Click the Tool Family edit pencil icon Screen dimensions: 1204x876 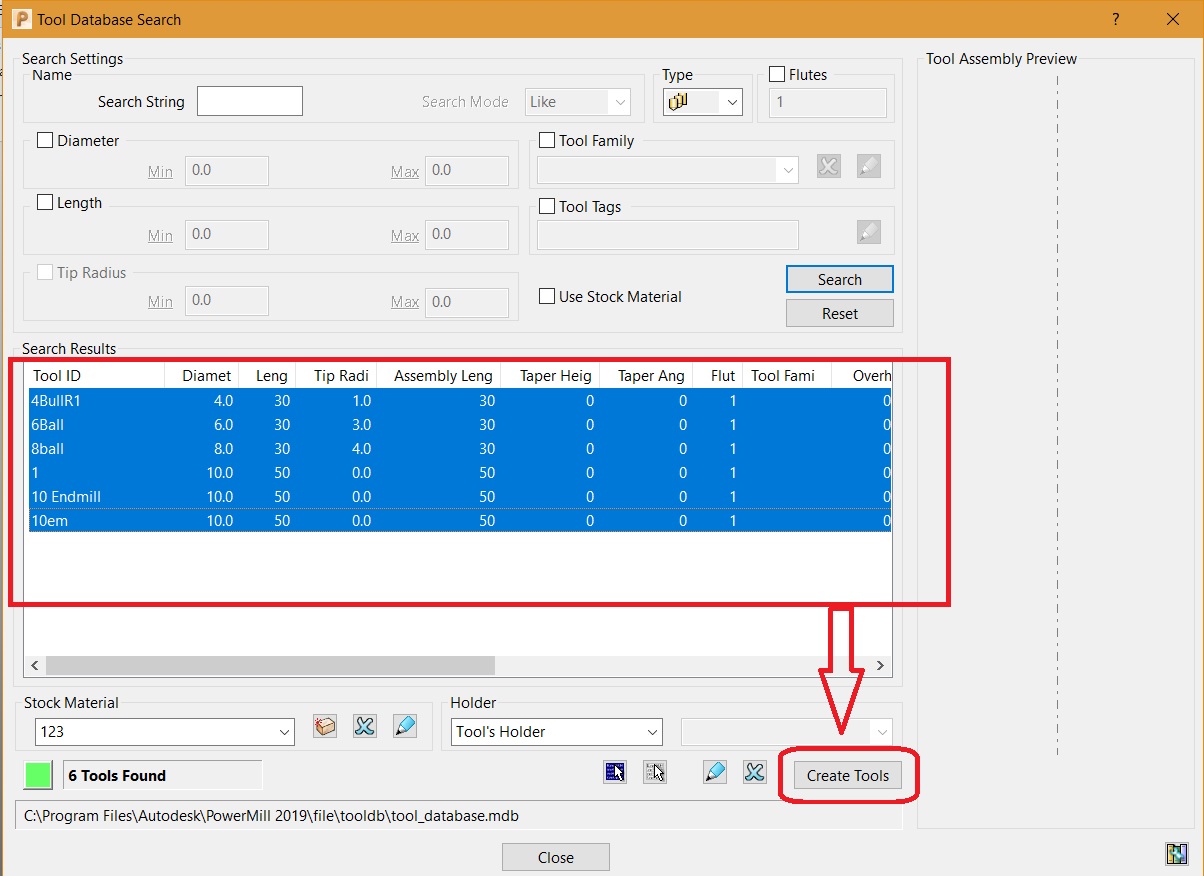pyautogui.click(x=869, y=167)
